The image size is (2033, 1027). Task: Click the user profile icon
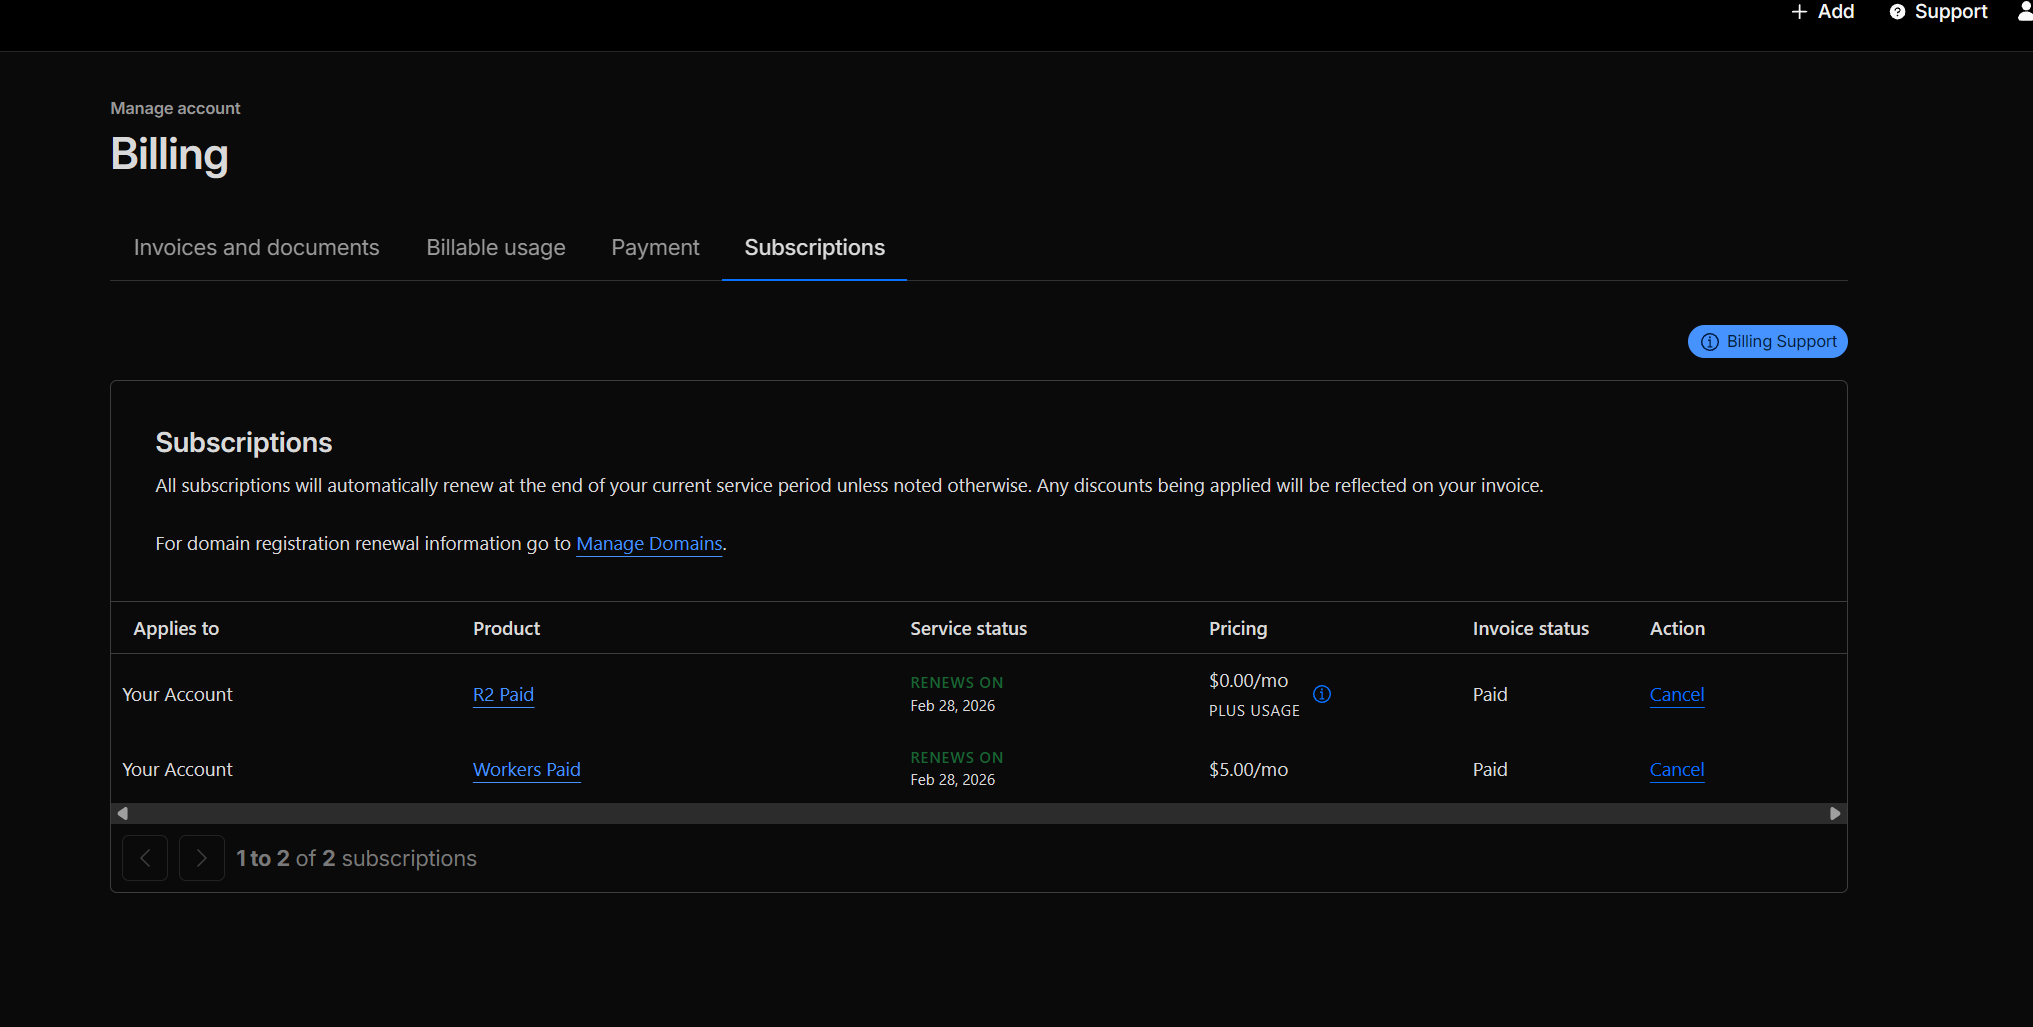coord(2024,12)
